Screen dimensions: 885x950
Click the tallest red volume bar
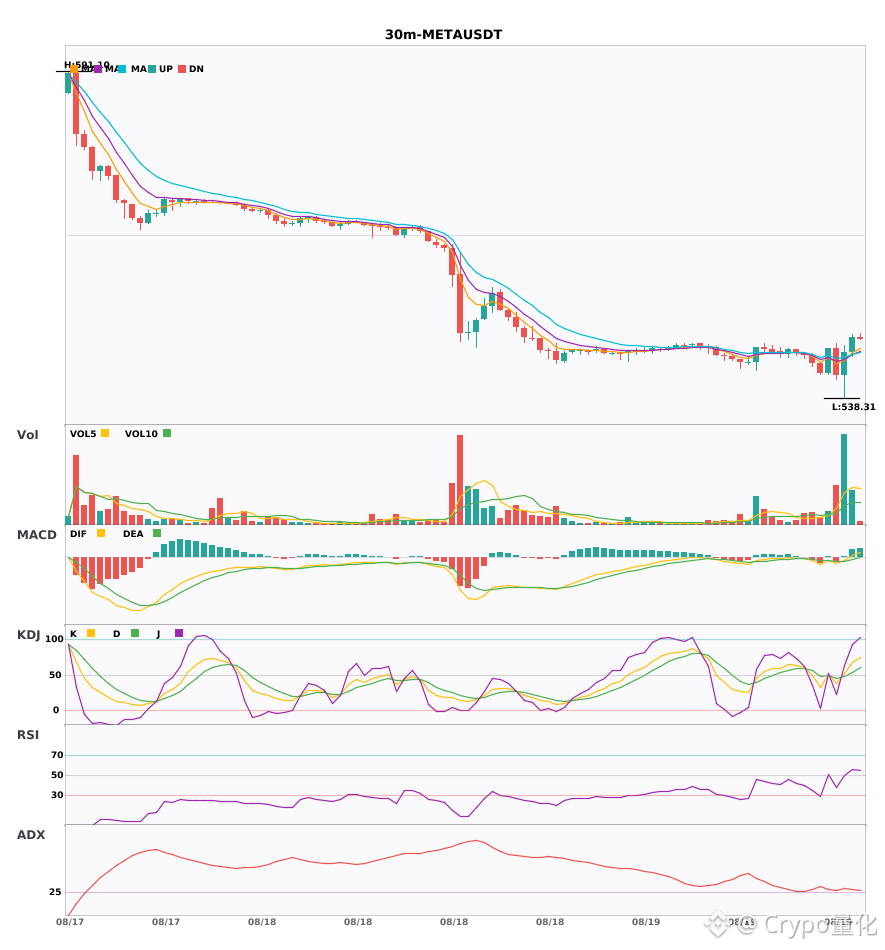click(x=460, y=480)
